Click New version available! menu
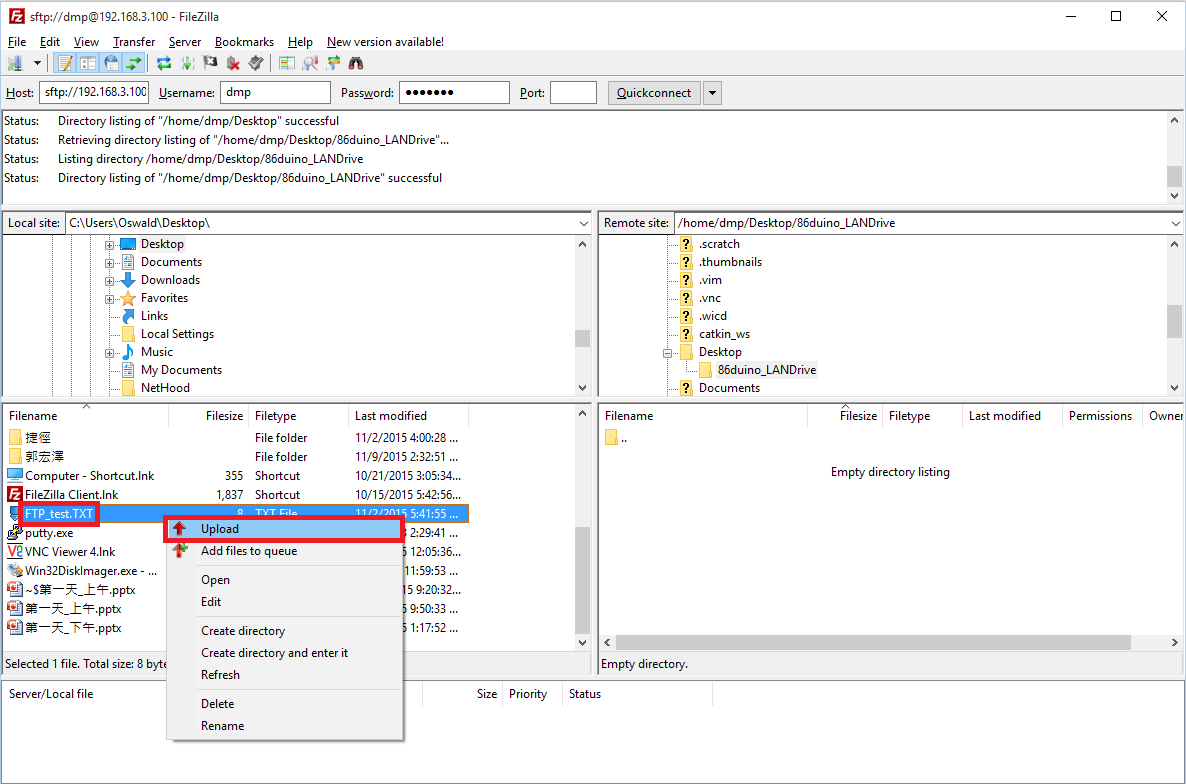The image size is (1186, 784). (385, 42)
